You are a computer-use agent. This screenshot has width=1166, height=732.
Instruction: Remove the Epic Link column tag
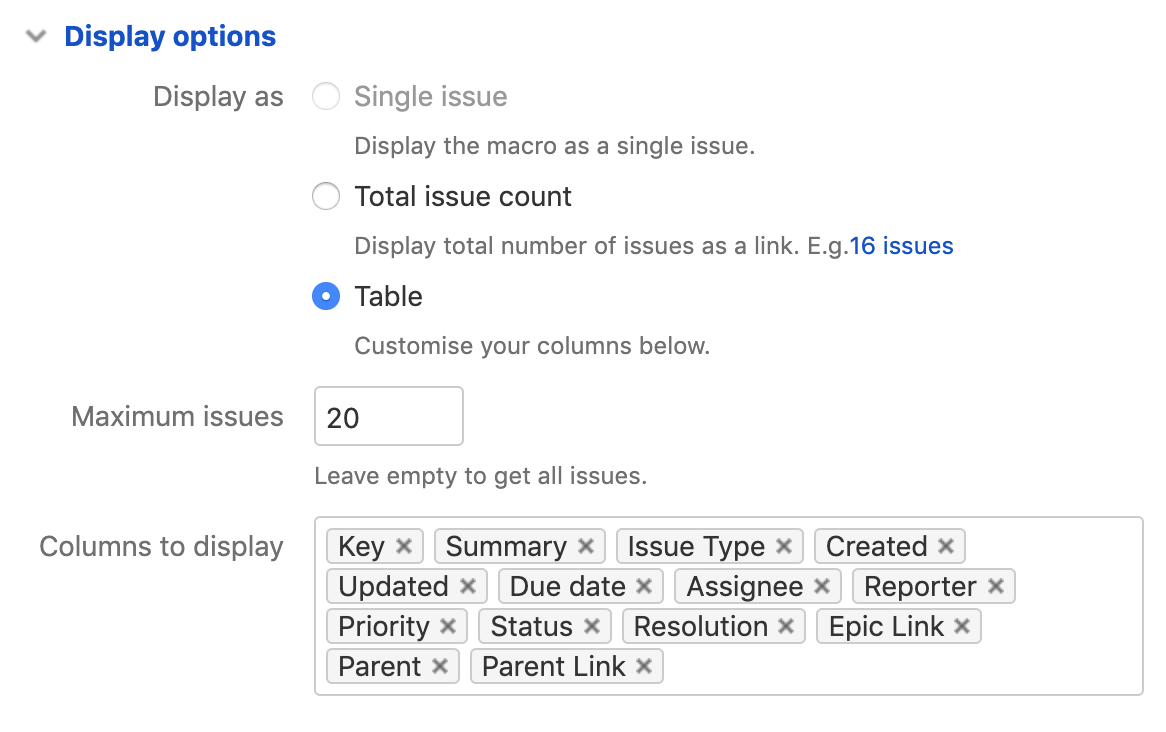coord(964,626)
